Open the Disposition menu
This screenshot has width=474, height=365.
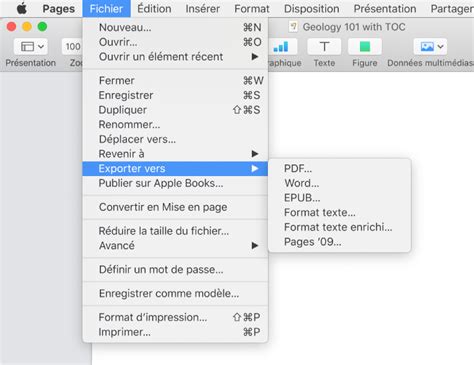tap(311, 9)
